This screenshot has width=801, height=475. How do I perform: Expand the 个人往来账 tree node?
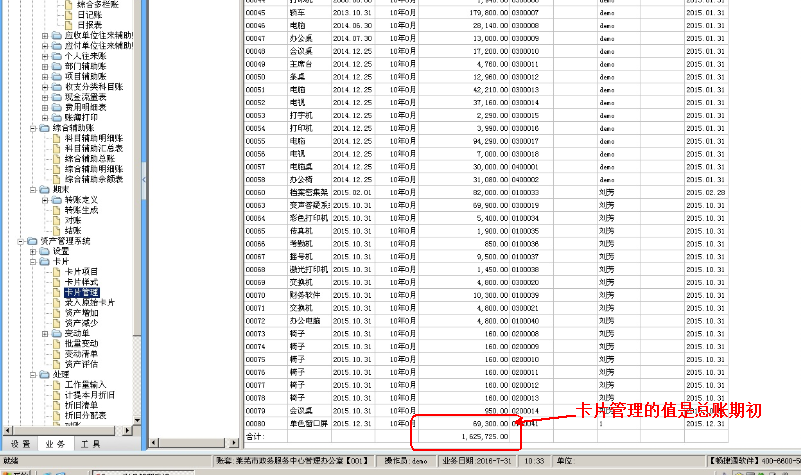pos(45,56)
